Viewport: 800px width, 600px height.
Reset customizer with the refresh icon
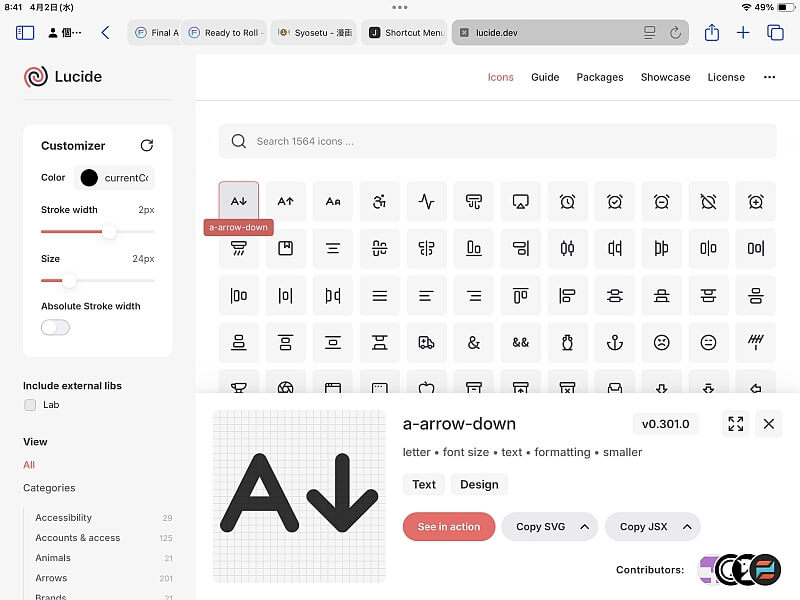(147, 145)
